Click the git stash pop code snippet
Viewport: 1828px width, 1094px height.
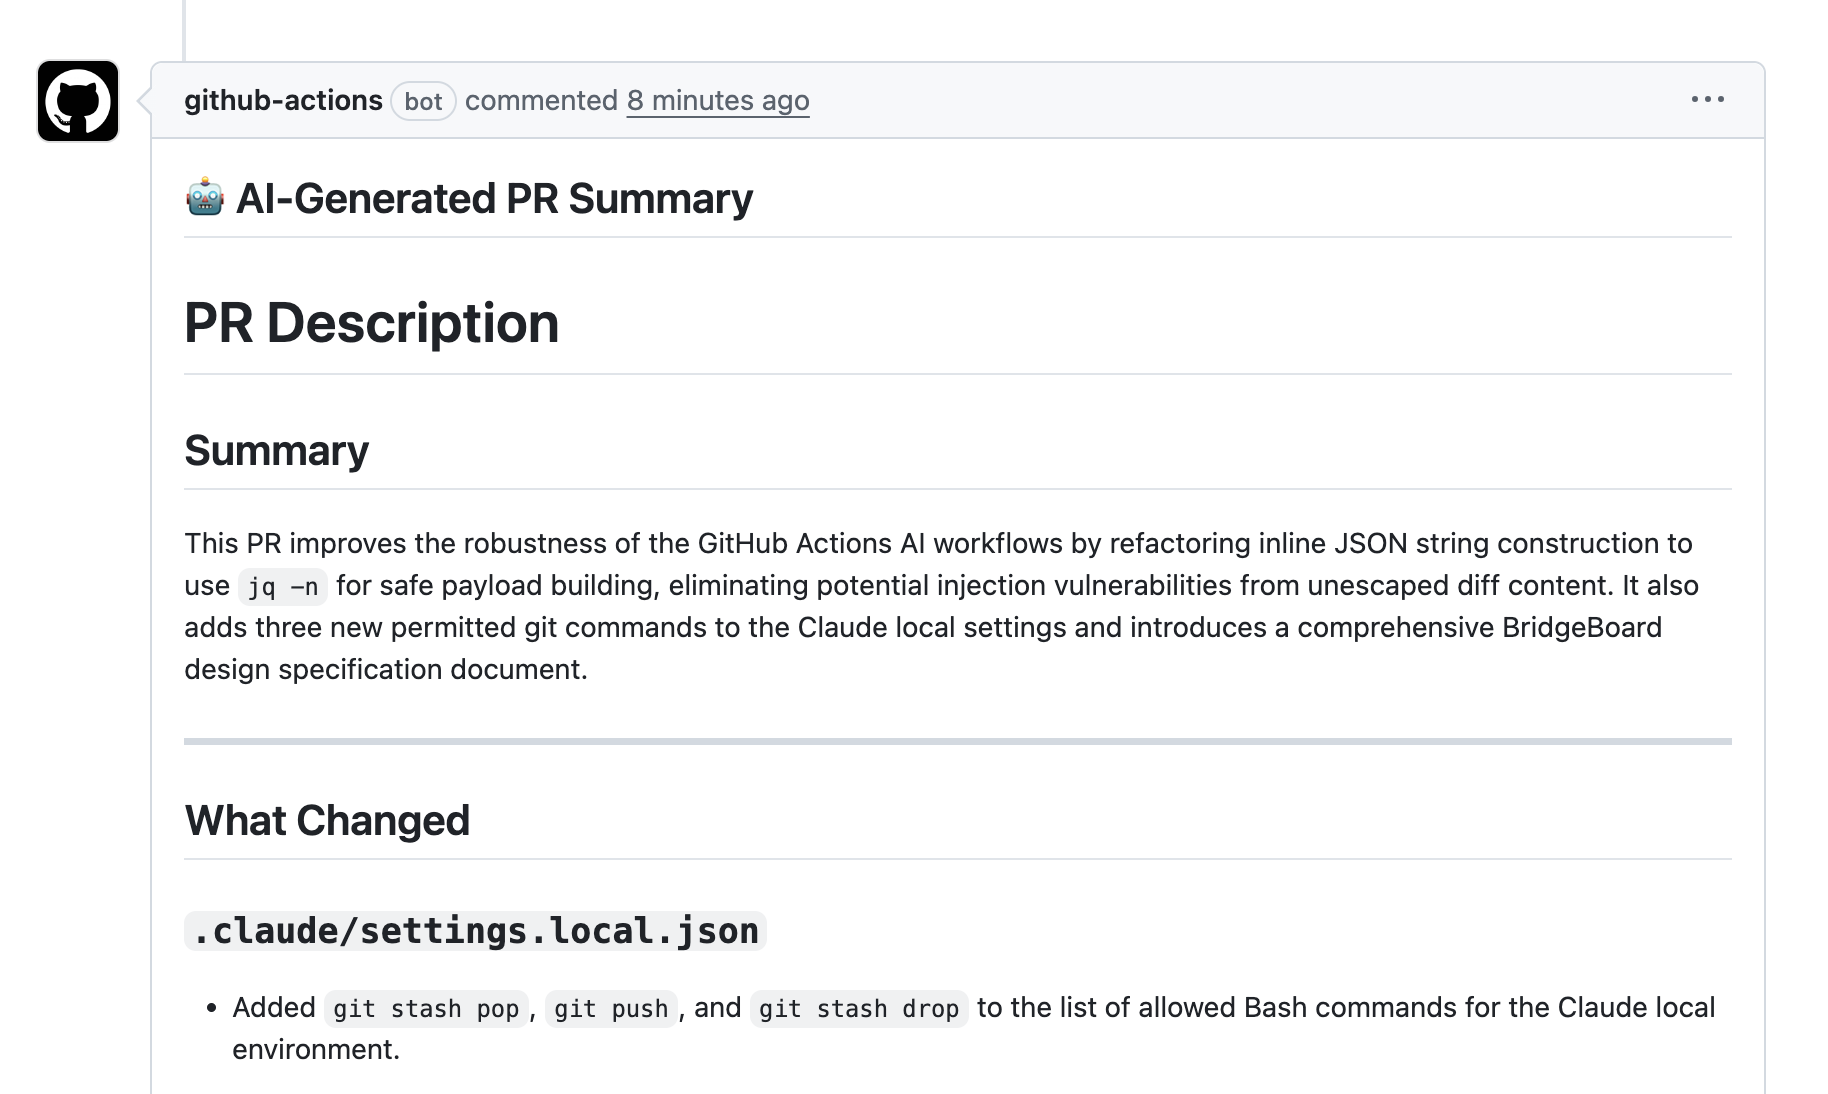point(426,1009)
